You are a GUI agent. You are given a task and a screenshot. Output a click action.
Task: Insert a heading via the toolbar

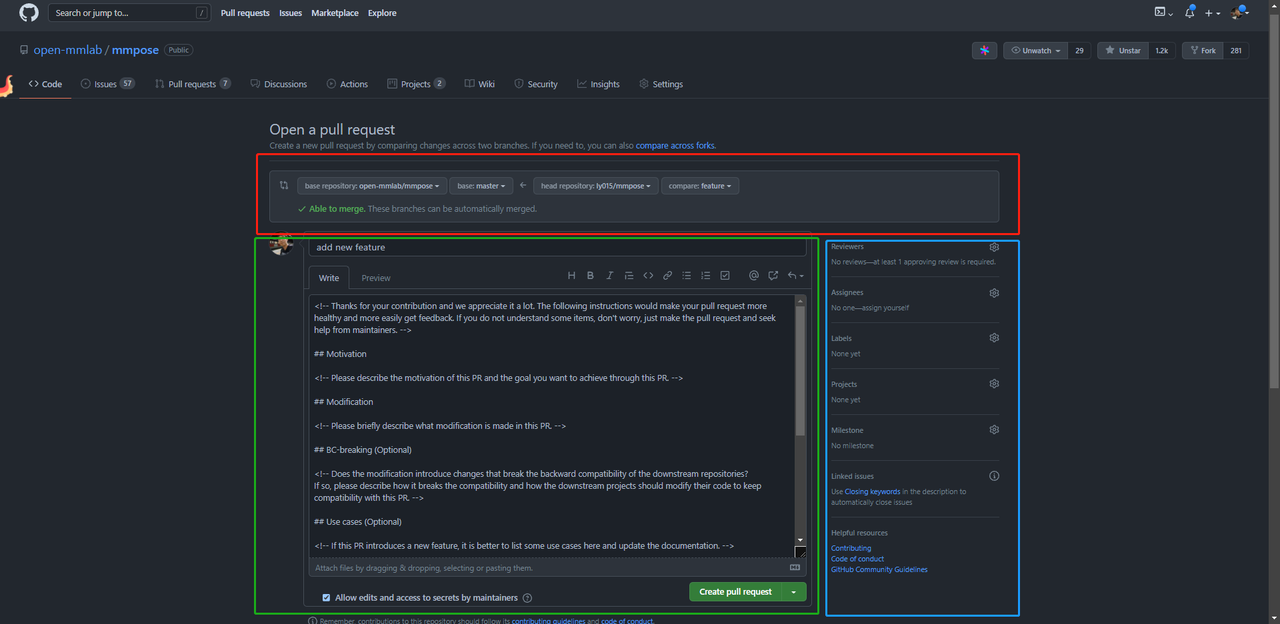(572, 276)
